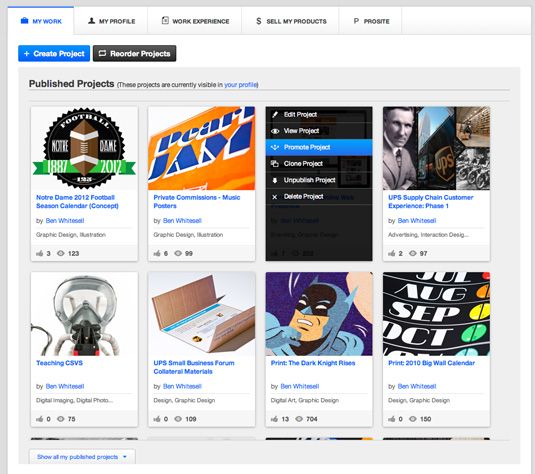Follow the 'your profile' link
Image resolution: width=535 pixels, height=474 pixels.
(x=240, y=85)
